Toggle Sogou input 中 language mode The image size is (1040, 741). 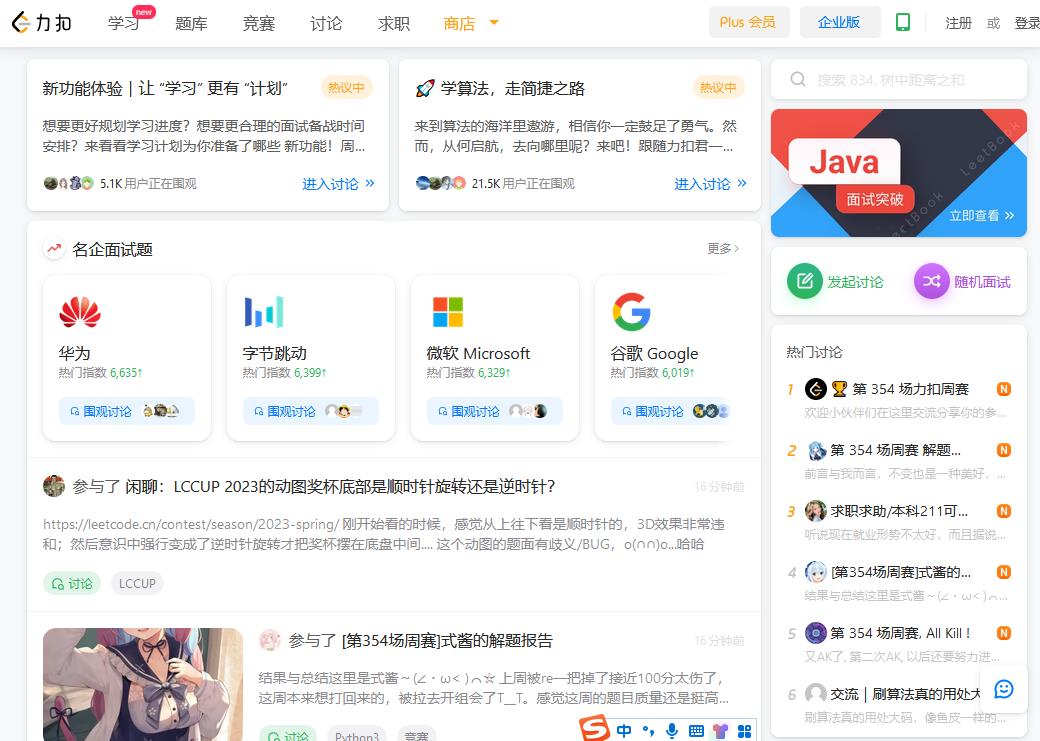(624, 731)
